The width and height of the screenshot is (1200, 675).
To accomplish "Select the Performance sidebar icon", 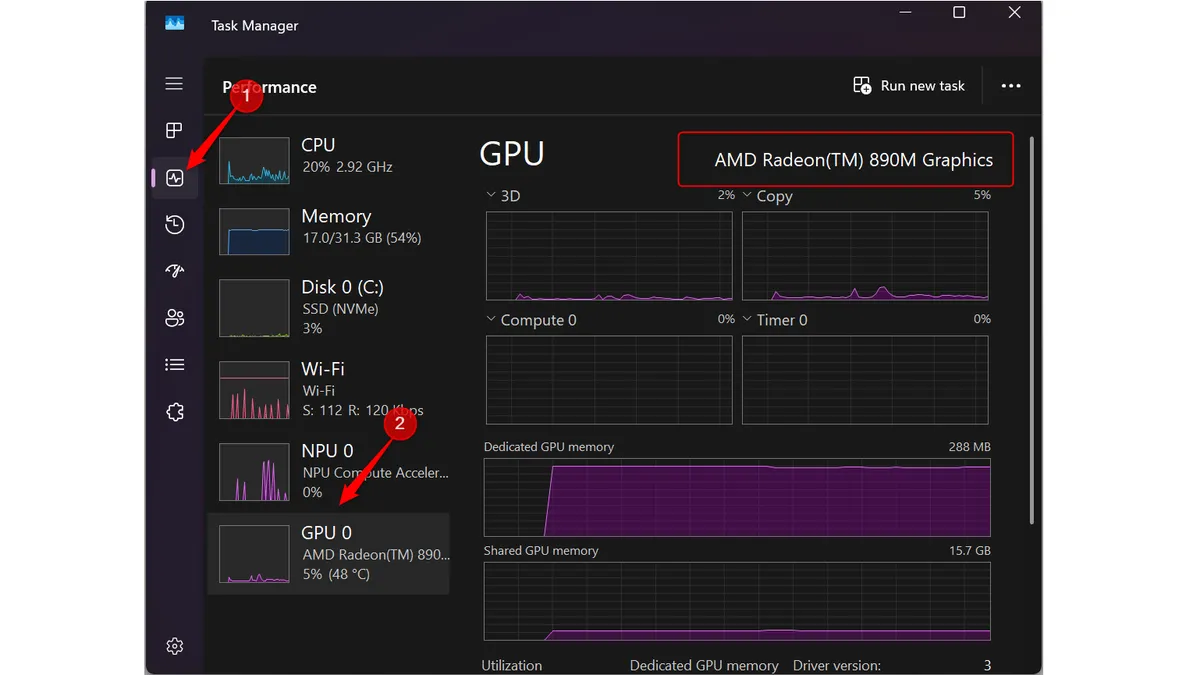I will (174, 178).
